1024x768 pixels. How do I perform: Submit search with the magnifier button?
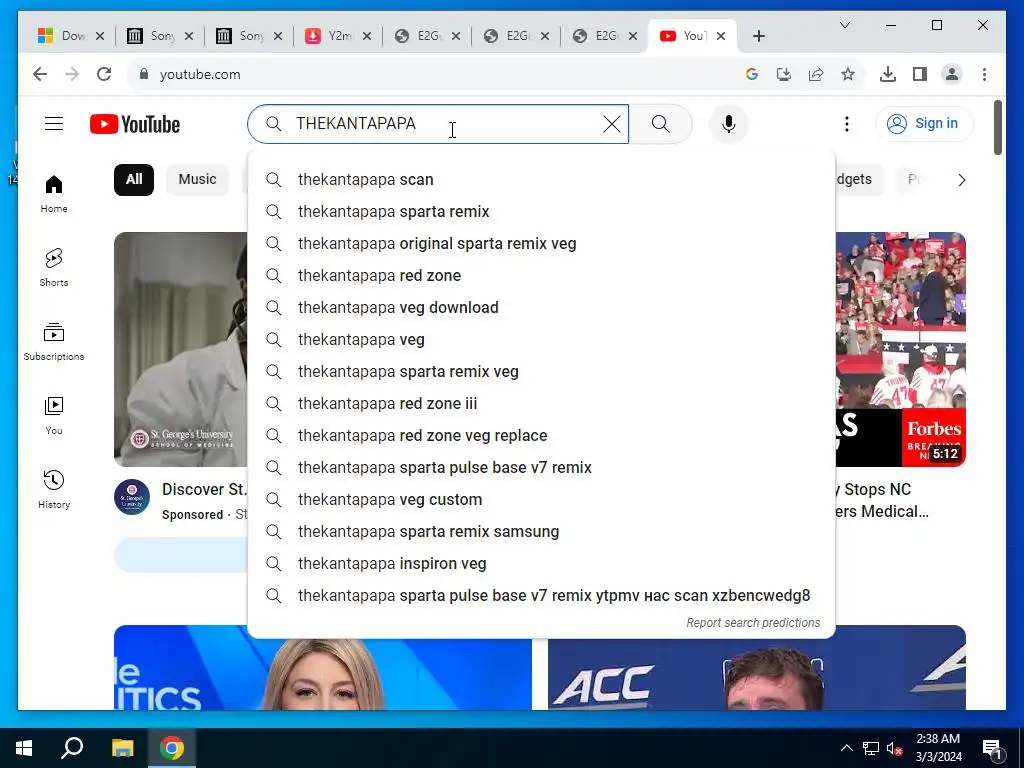pos(660,123)
